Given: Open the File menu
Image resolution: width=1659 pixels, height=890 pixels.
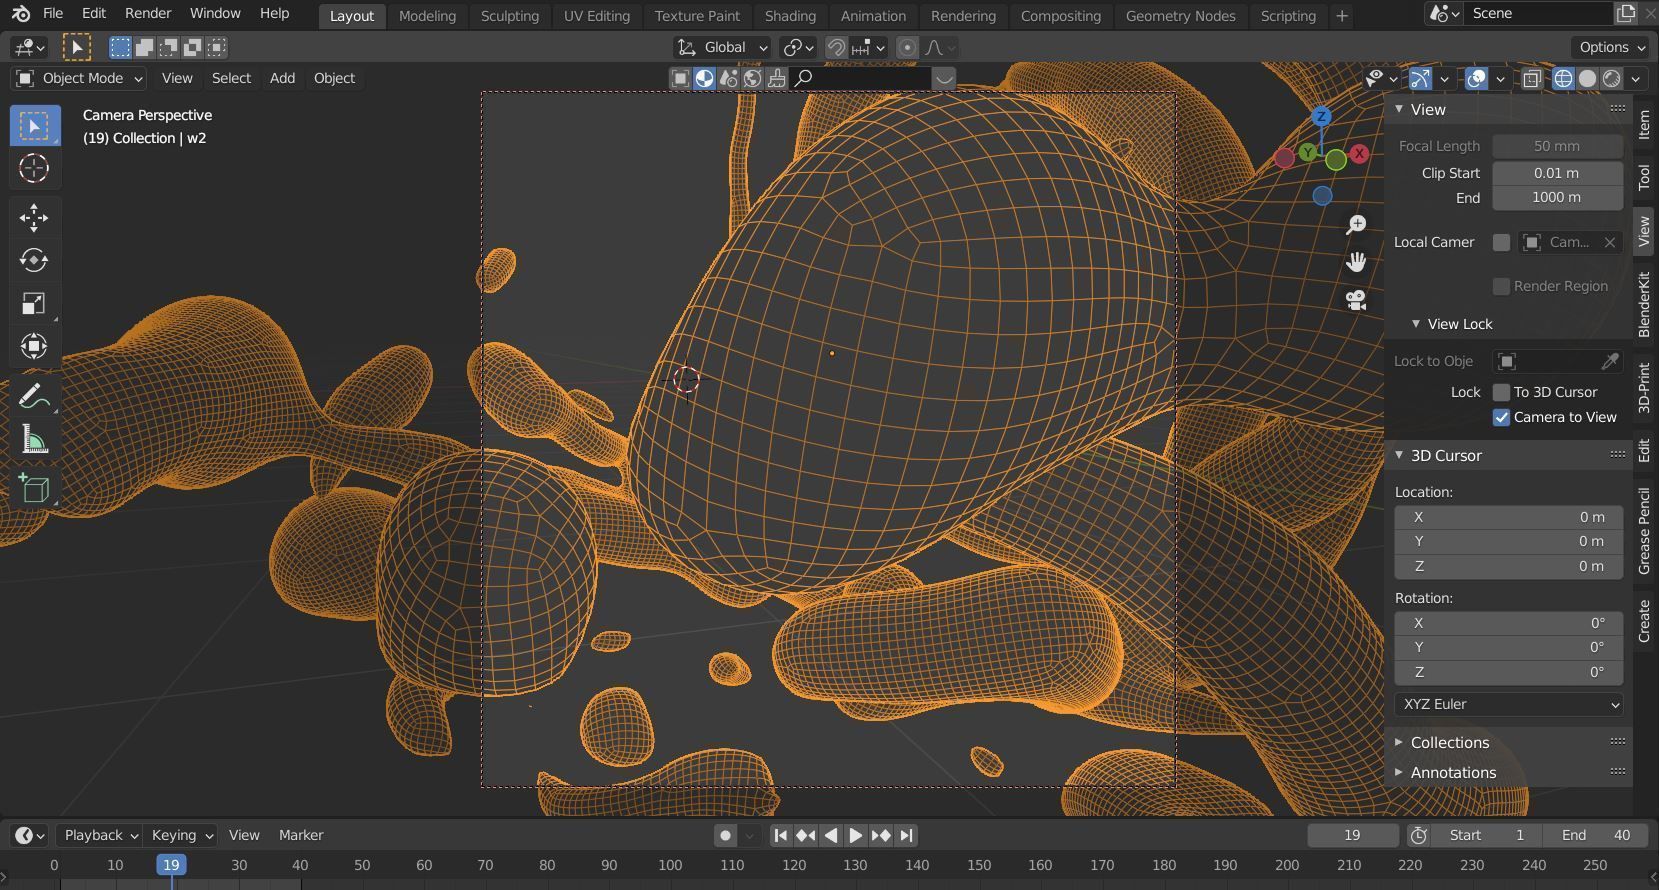Looking at the screenshot, I should [53, 14].
